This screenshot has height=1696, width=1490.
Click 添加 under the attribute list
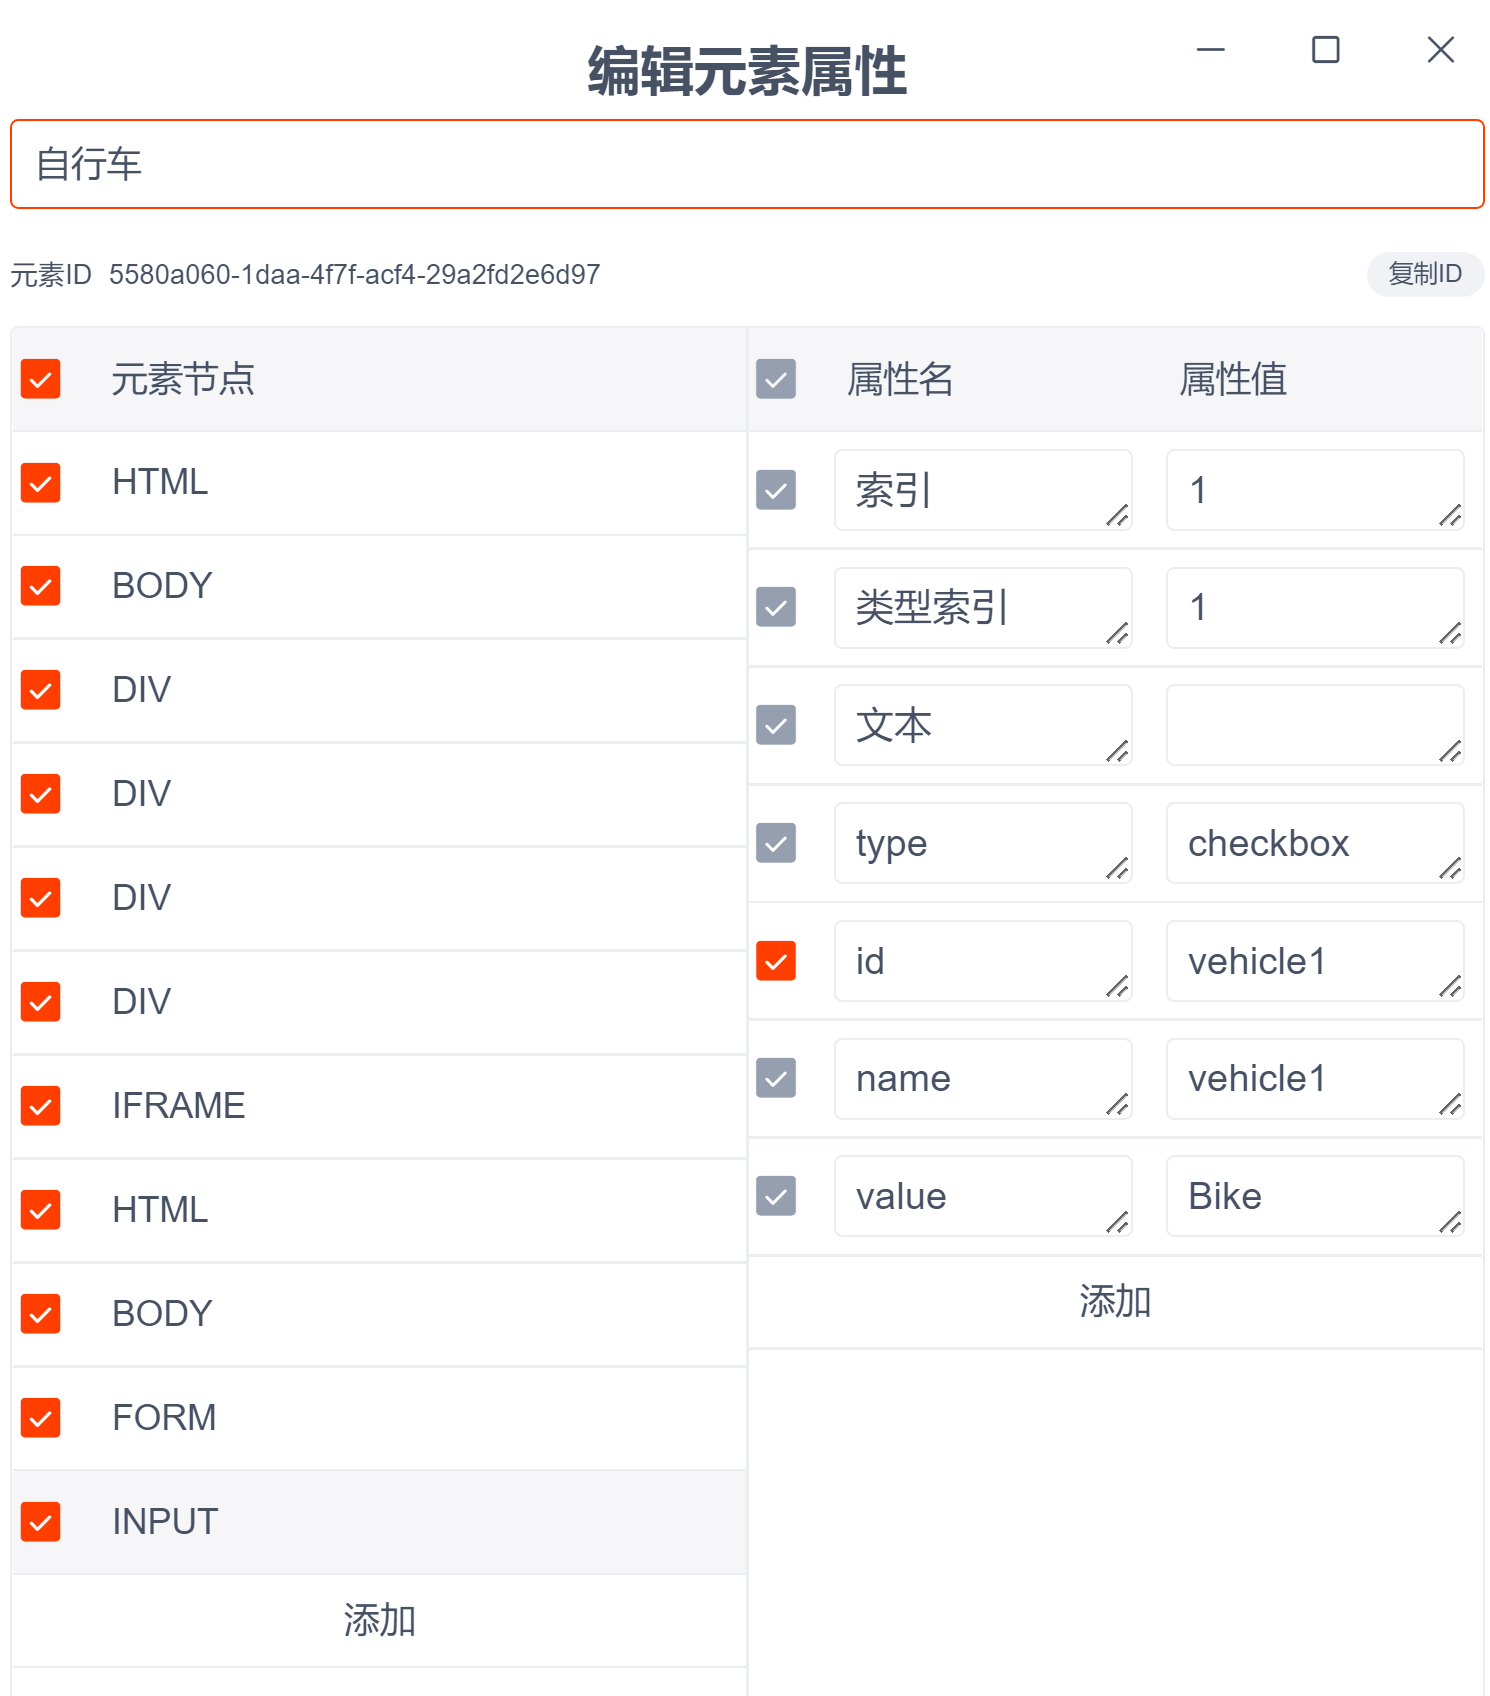(x=1115, y=1302)
